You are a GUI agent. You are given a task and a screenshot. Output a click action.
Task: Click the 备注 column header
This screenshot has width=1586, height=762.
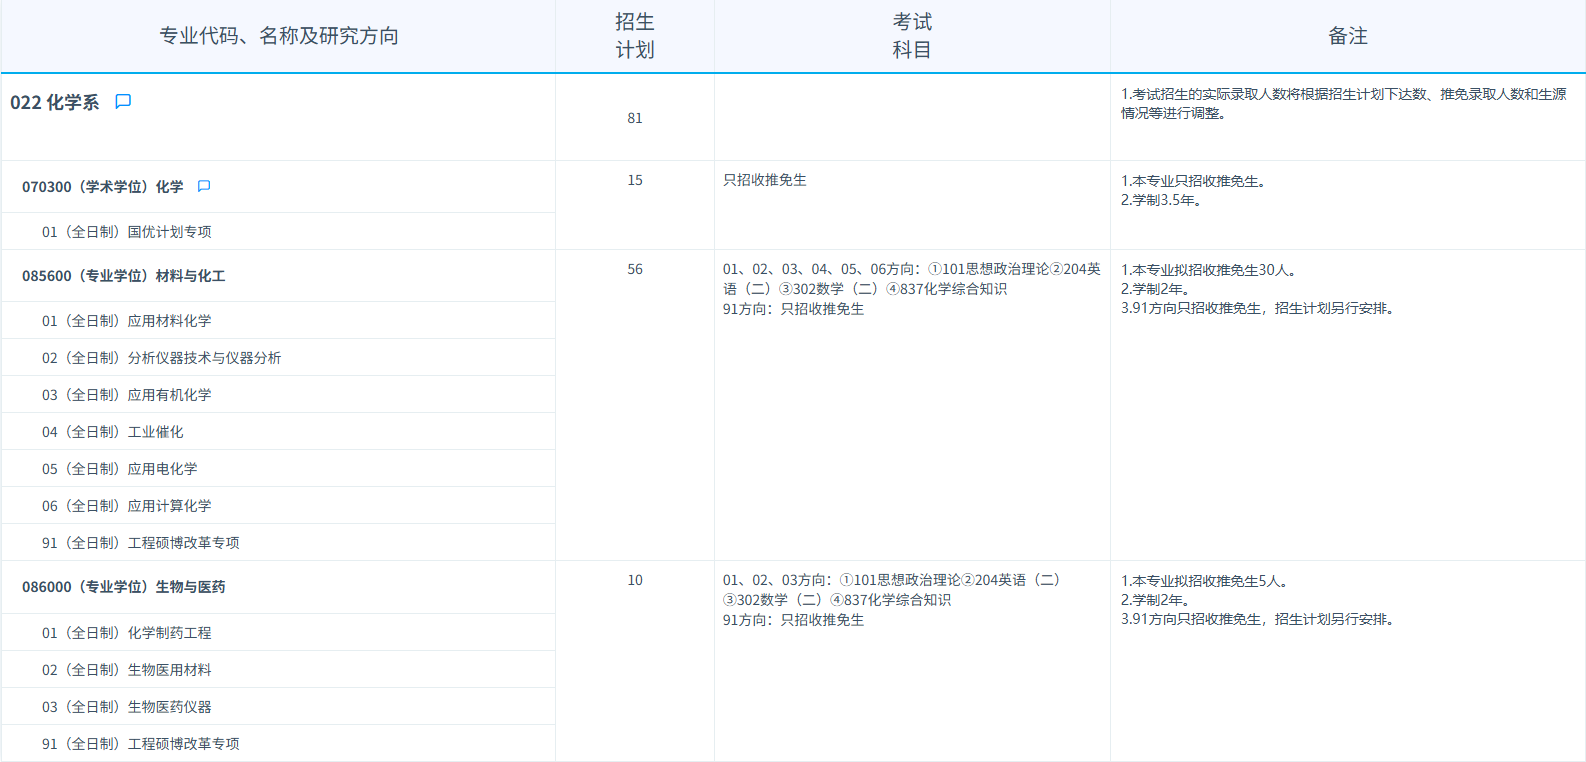[1347, 36]
